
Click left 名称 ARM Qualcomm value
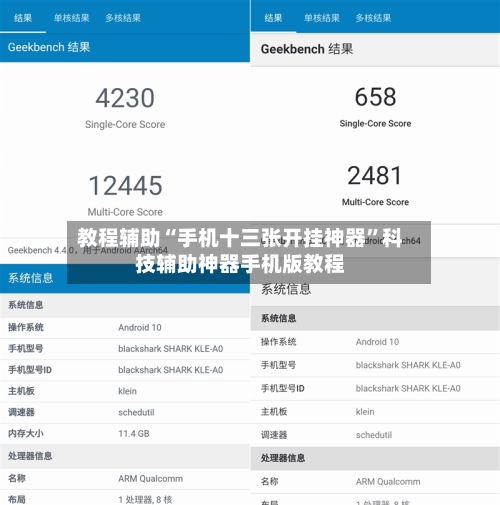coord(150,479)
